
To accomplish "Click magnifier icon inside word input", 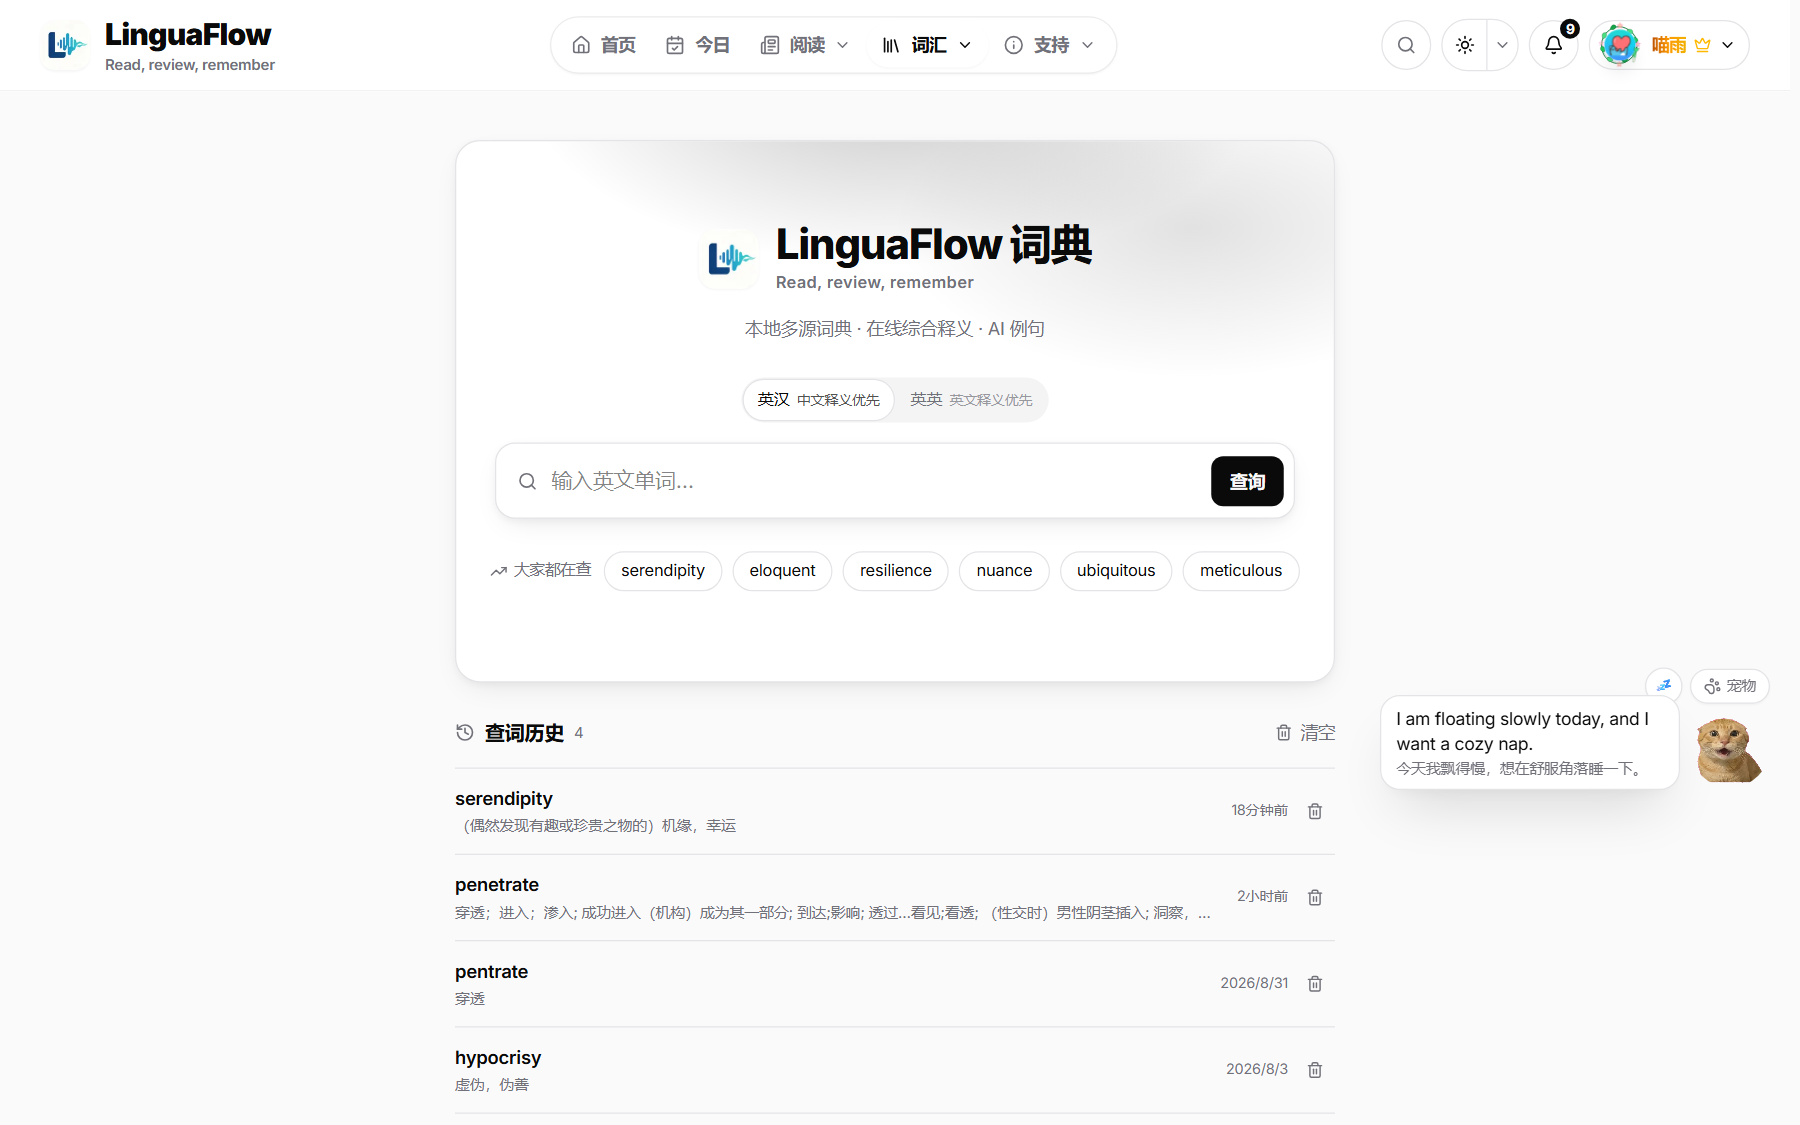I will [527, 481].
